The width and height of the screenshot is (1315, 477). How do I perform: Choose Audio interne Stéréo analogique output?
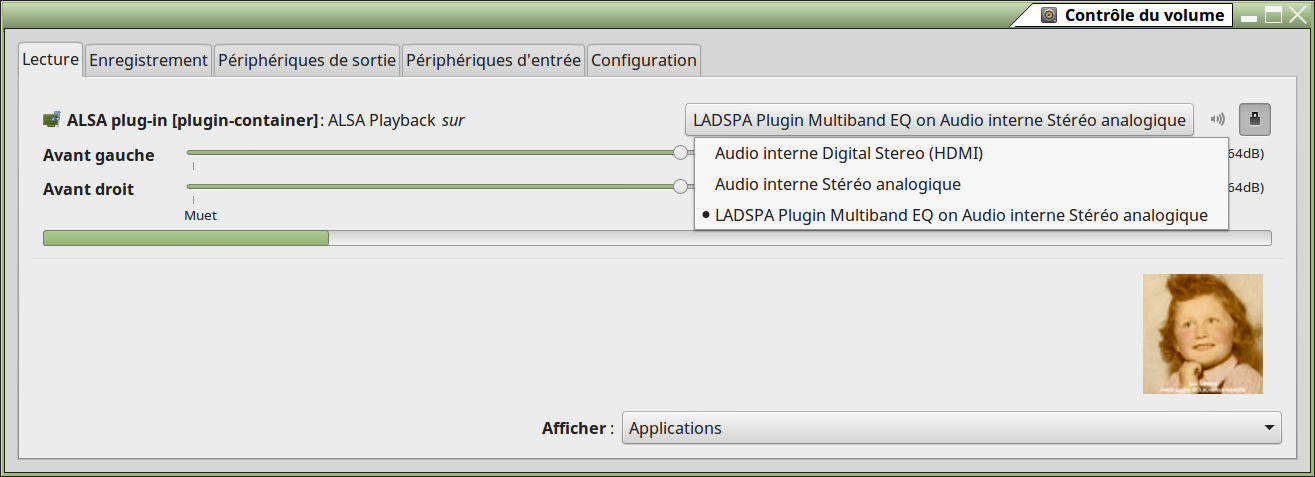(x=838, y=184)
